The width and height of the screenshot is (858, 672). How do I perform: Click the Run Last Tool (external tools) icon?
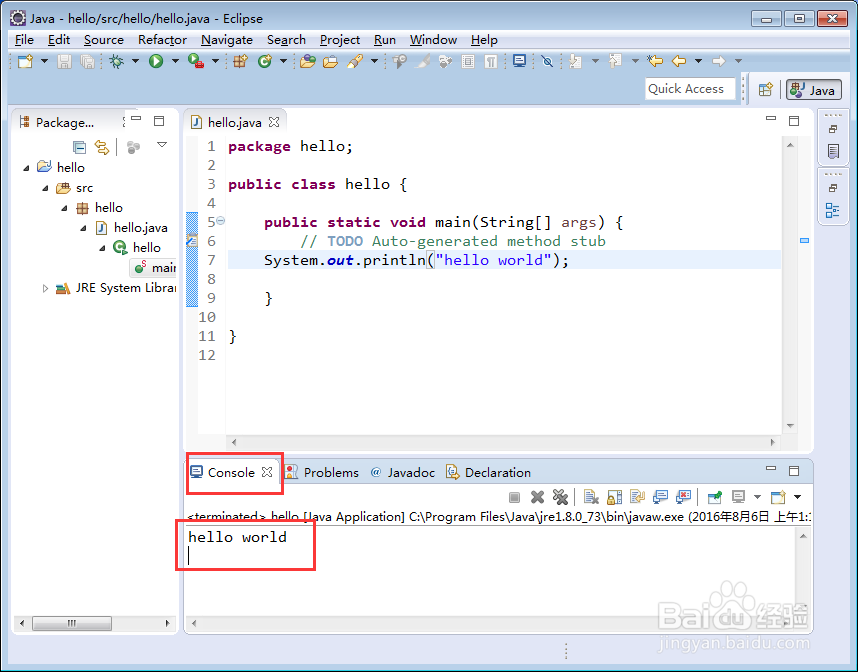click(x=196, y=61)
